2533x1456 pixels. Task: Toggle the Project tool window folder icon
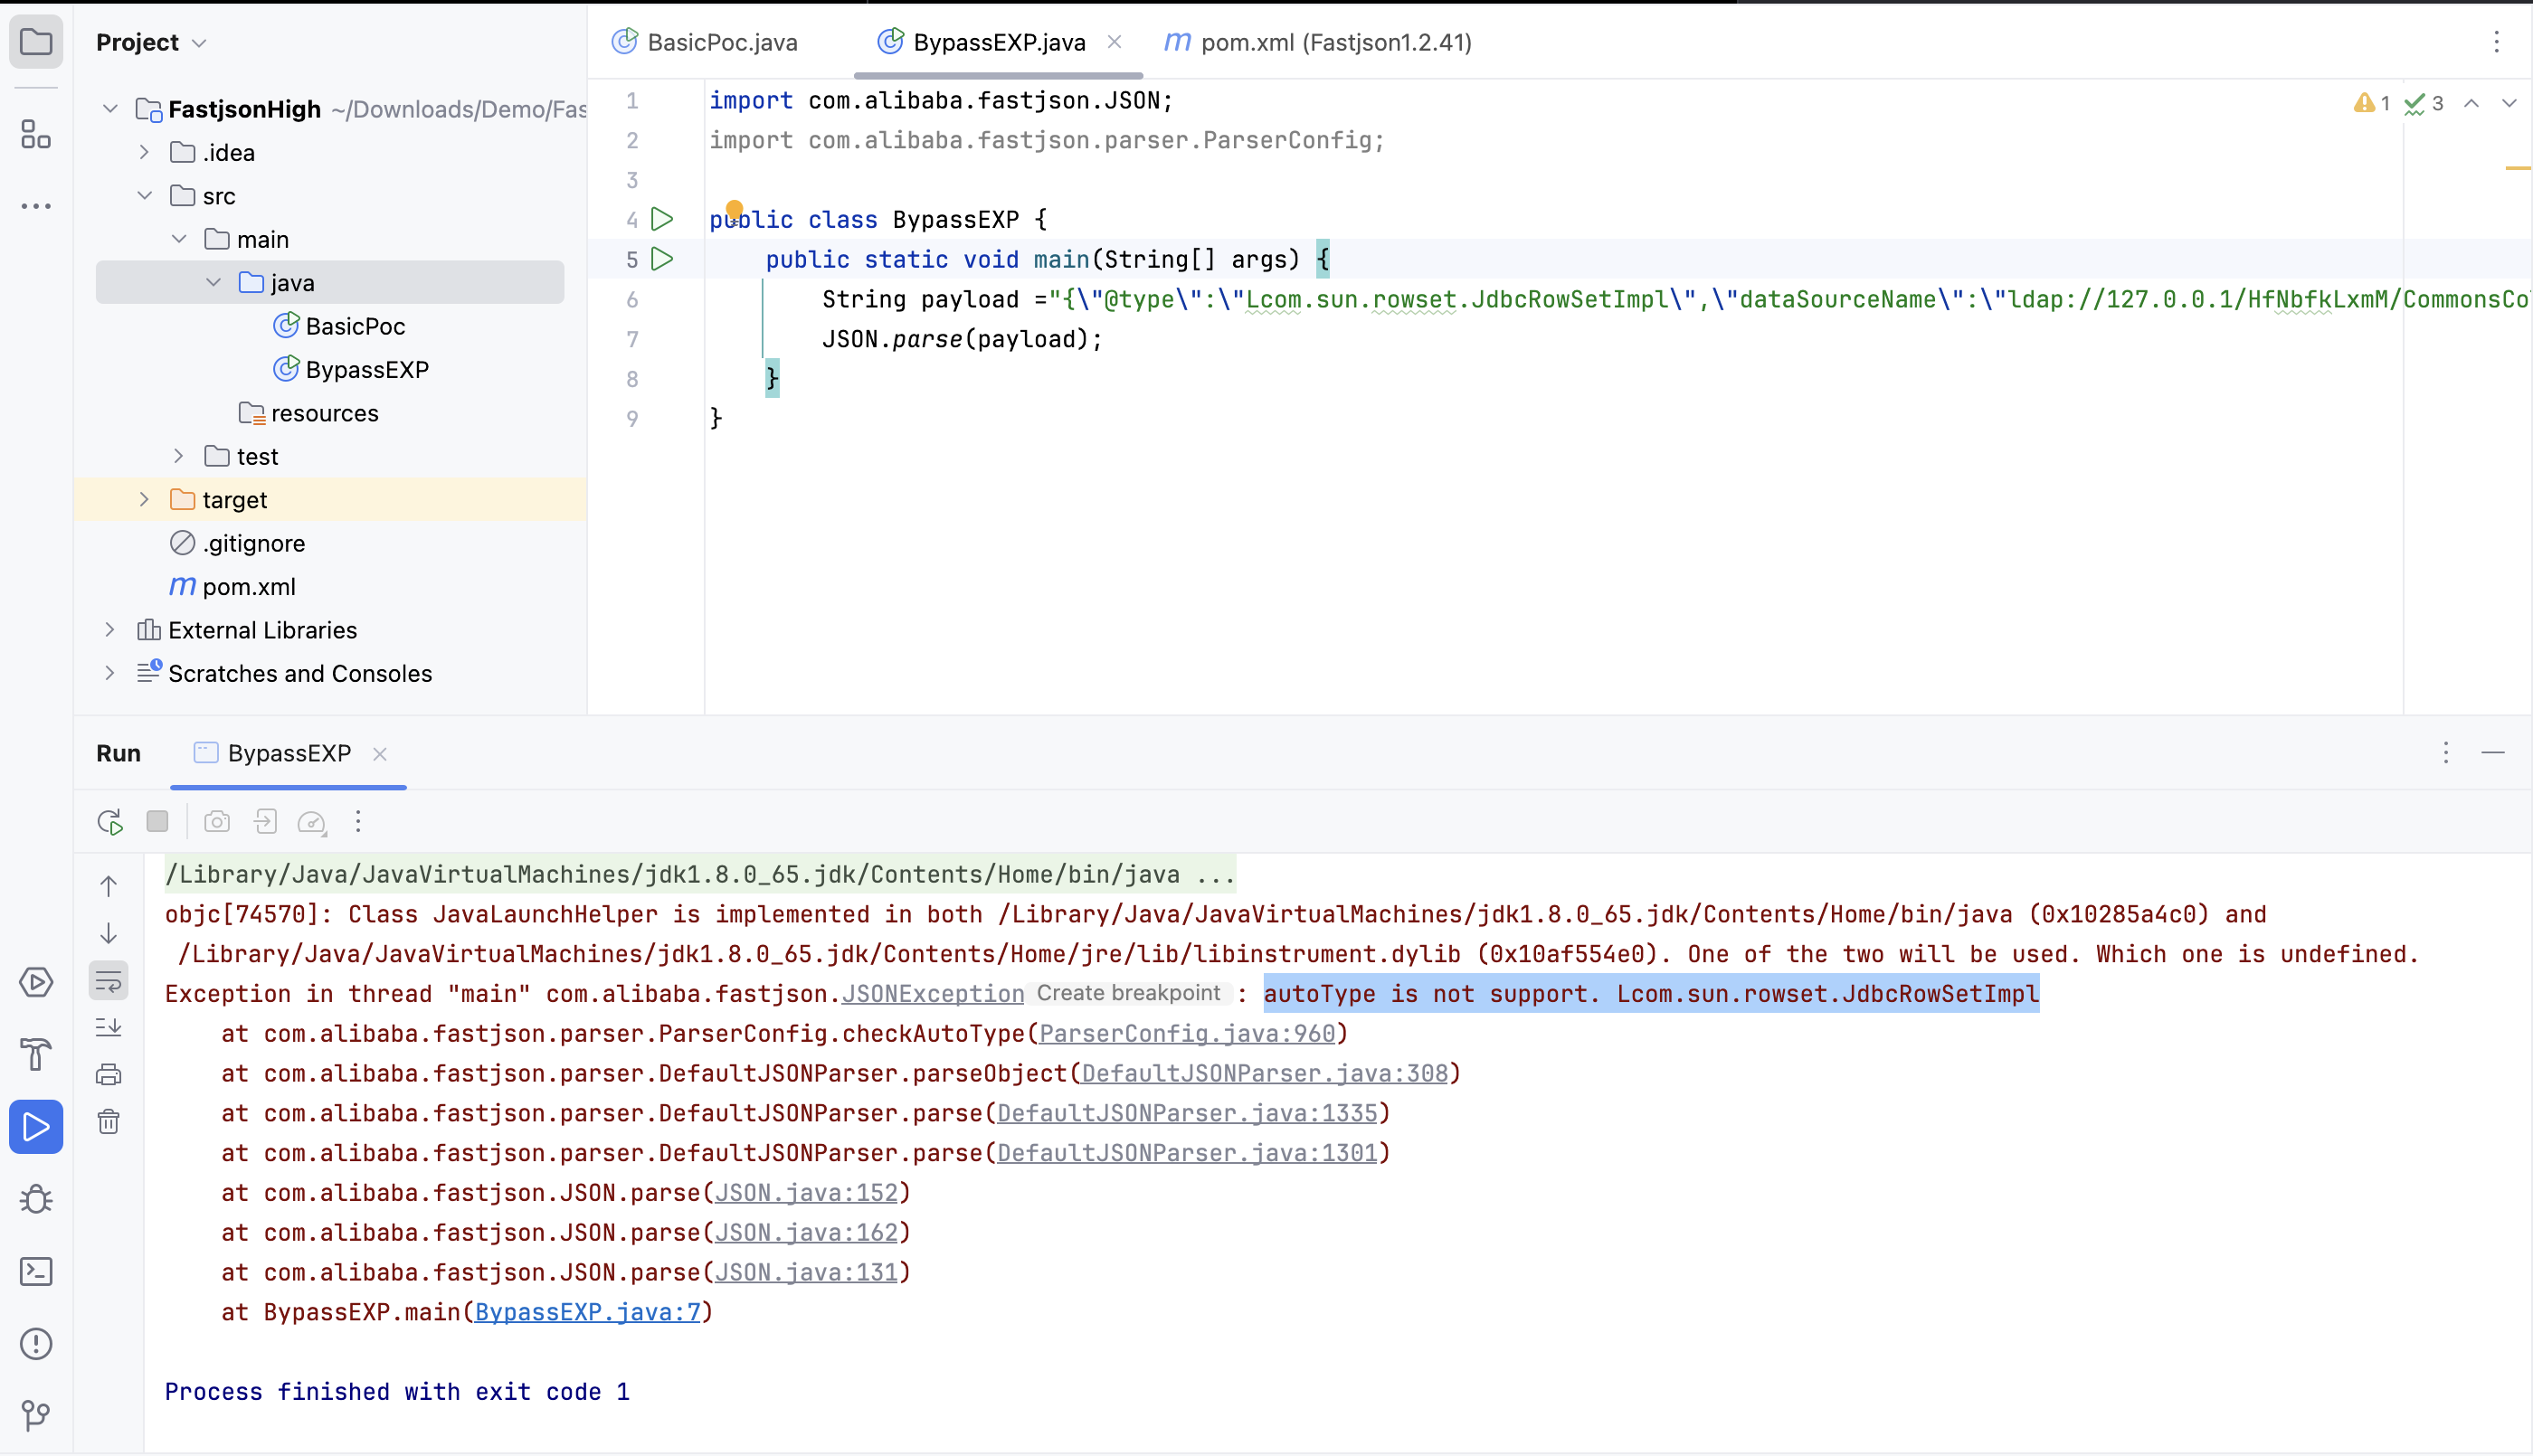(36, 42)
